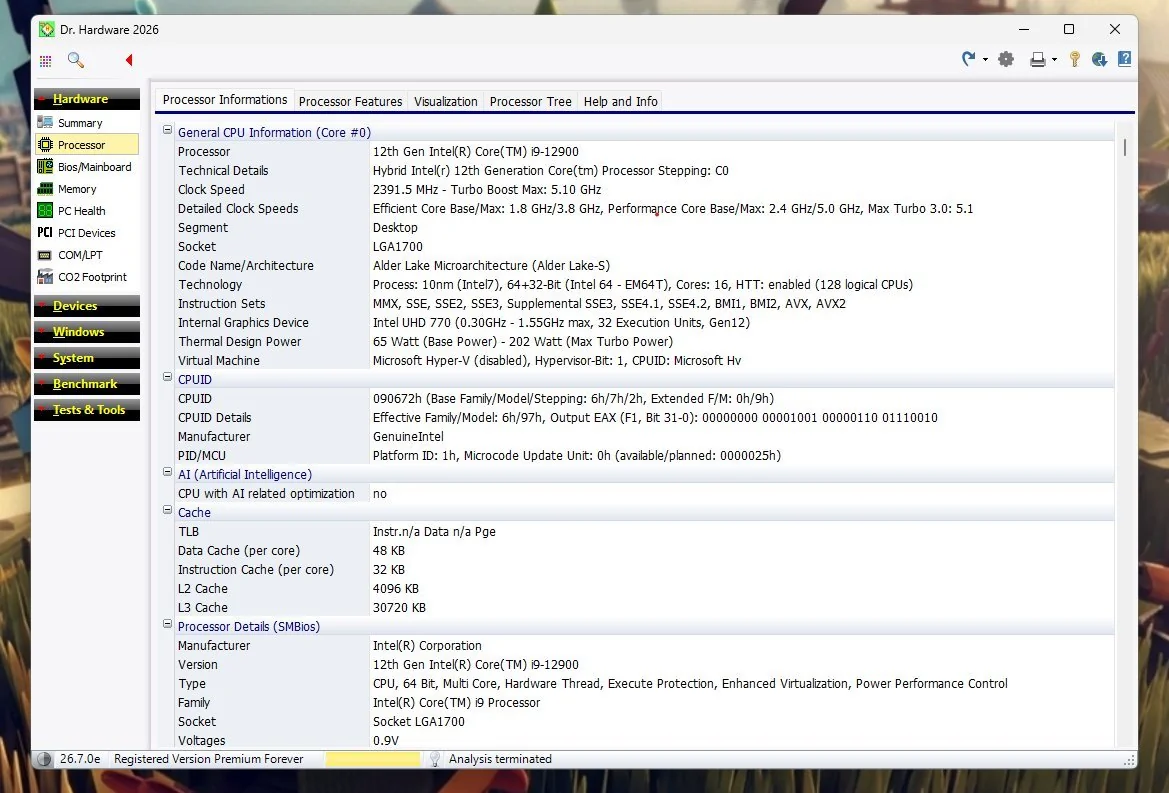1169x793 pixels.
Task: Click the '30720 KB' cache value
Action: tap(399, 607)
